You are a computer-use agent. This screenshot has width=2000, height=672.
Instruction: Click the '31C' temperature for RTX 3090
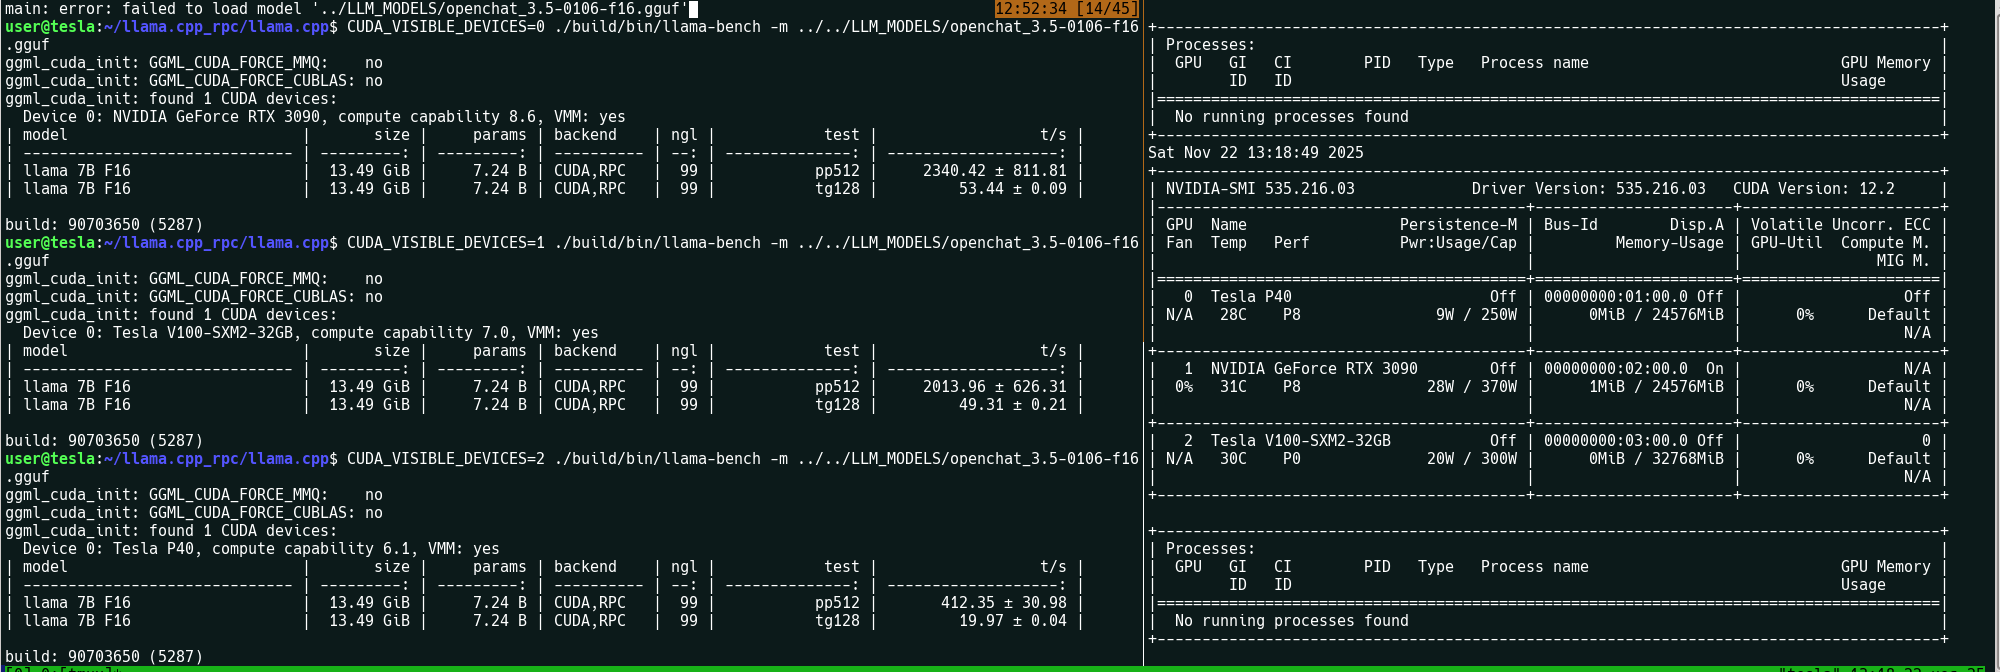pos(1233,387)
